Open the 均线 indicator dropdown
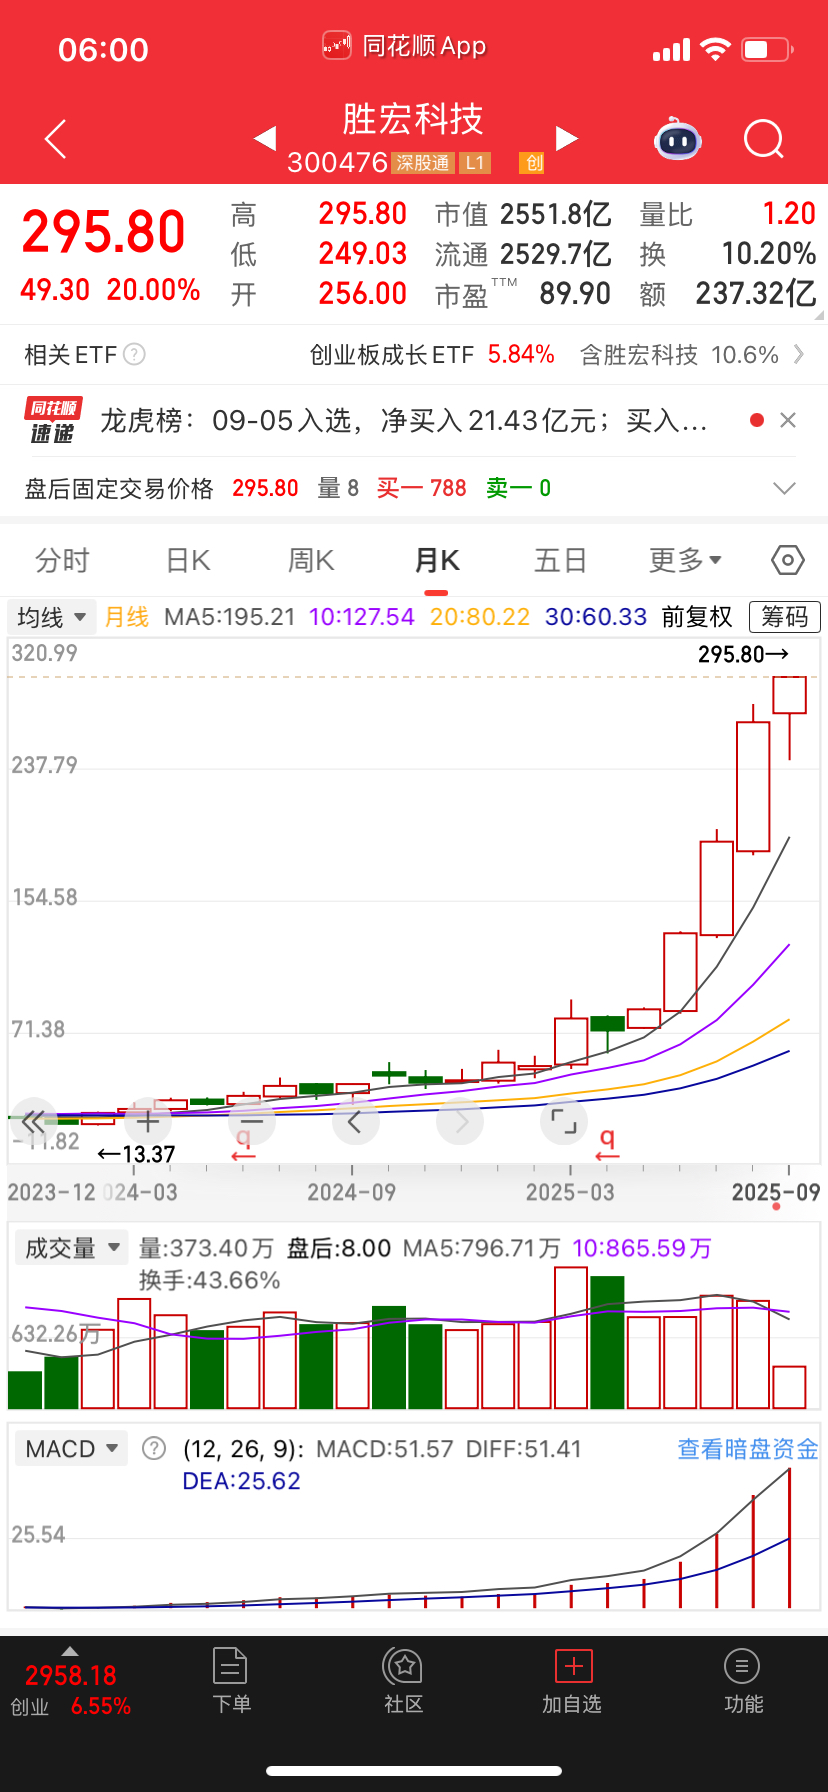828x1792 pixels. pyautogui.click(x=52, y=617)
